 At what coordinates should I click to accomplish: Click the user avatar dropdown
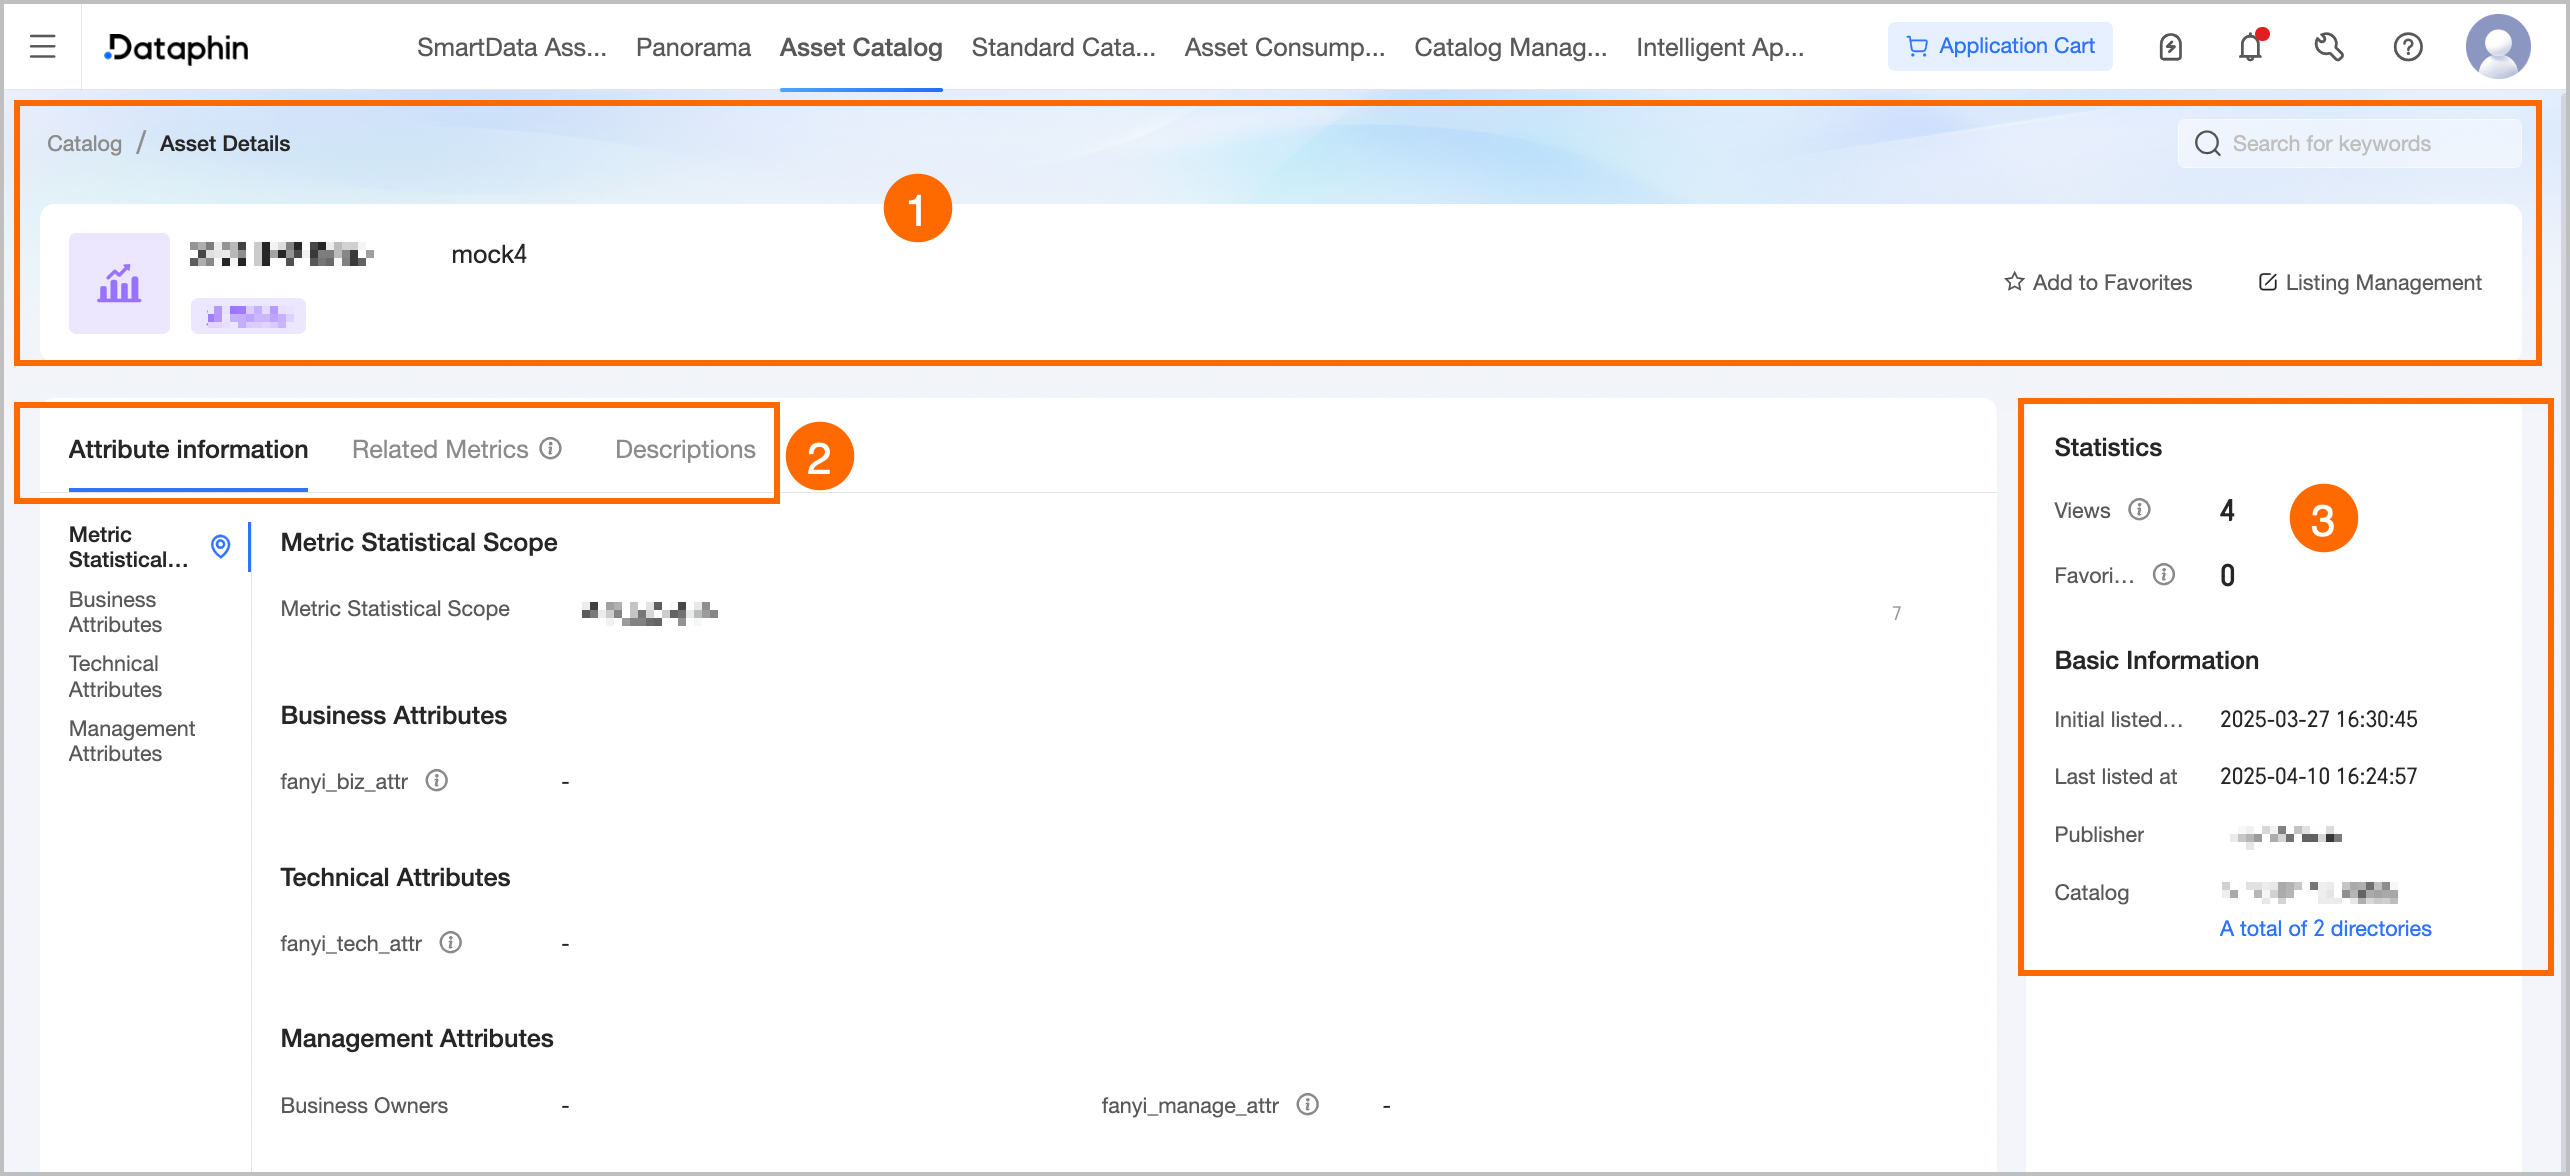pyautogui.click(x=2498, y=46)
